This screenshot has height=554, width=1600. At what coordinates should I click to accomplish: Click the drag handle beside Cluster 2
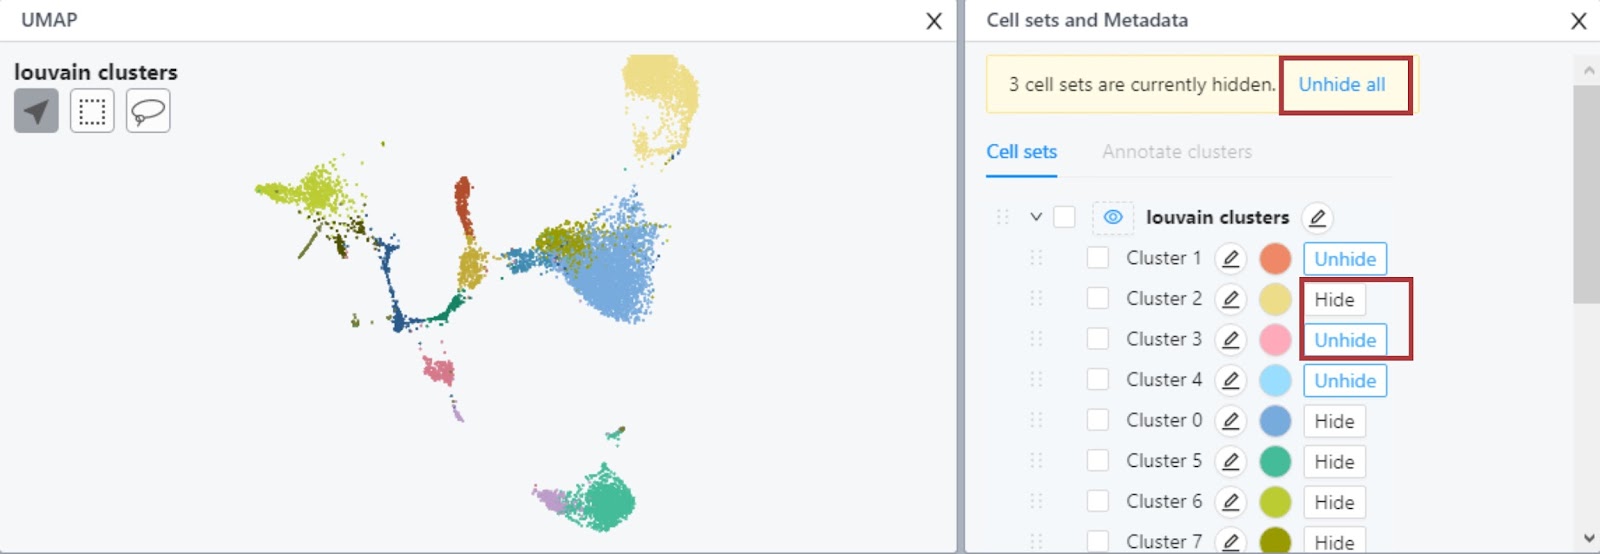tap(1036, 299)
